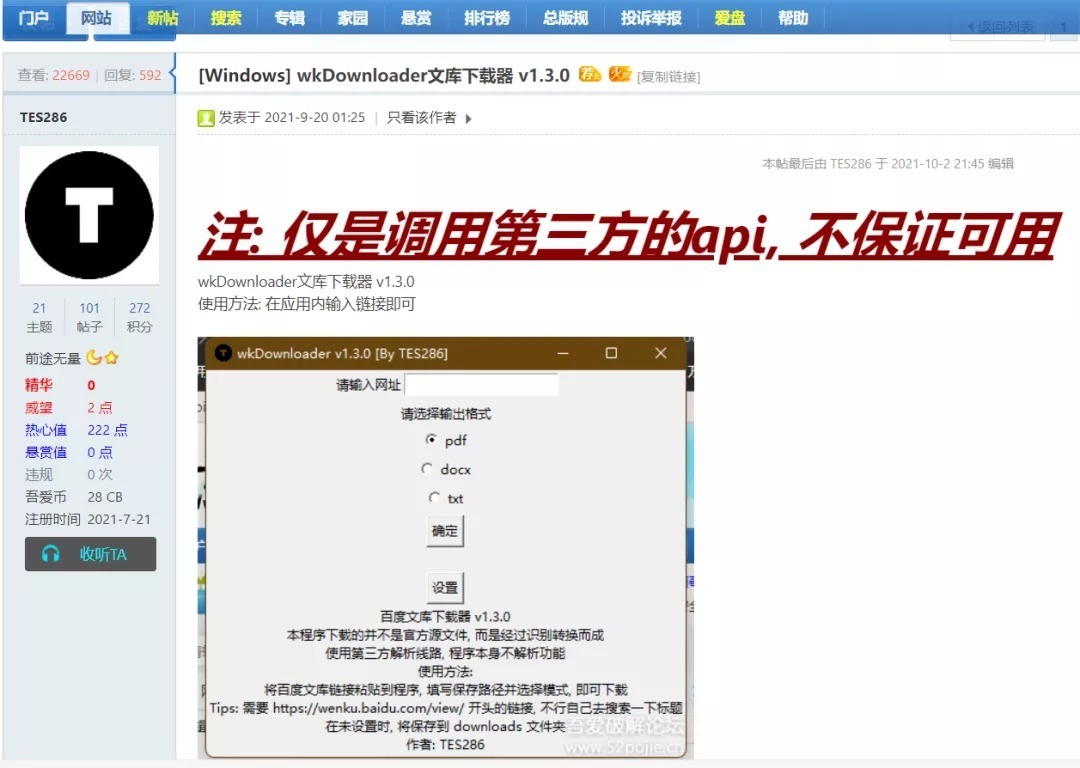Click the recommended badge icon beside title

[590, 74]
